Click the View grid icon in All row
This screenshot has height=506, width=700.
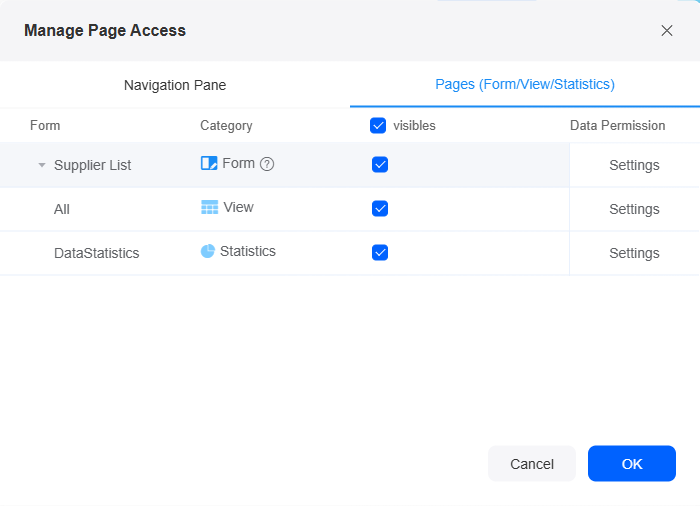click(209, 207)
